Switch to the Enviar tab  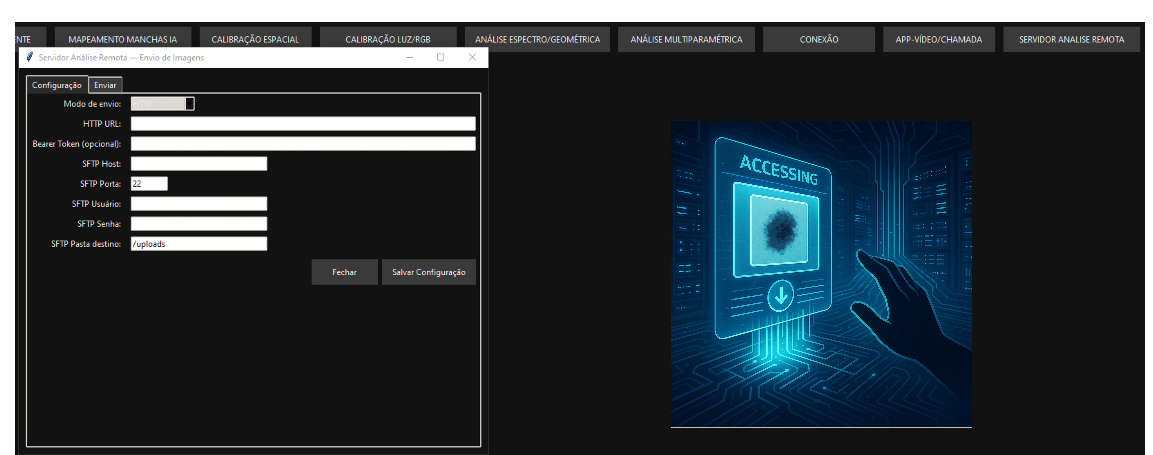pyautogui.click(x=105, y=85)
